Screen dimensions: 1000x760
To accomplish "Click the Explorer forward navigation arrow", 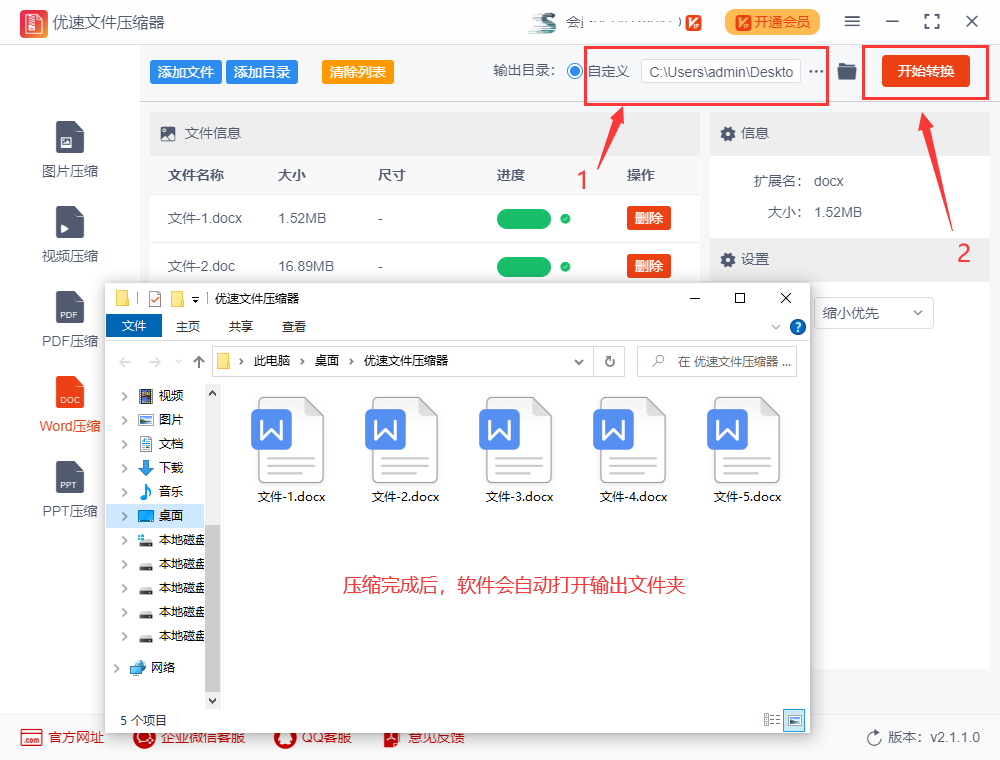I will pos(154,362).
